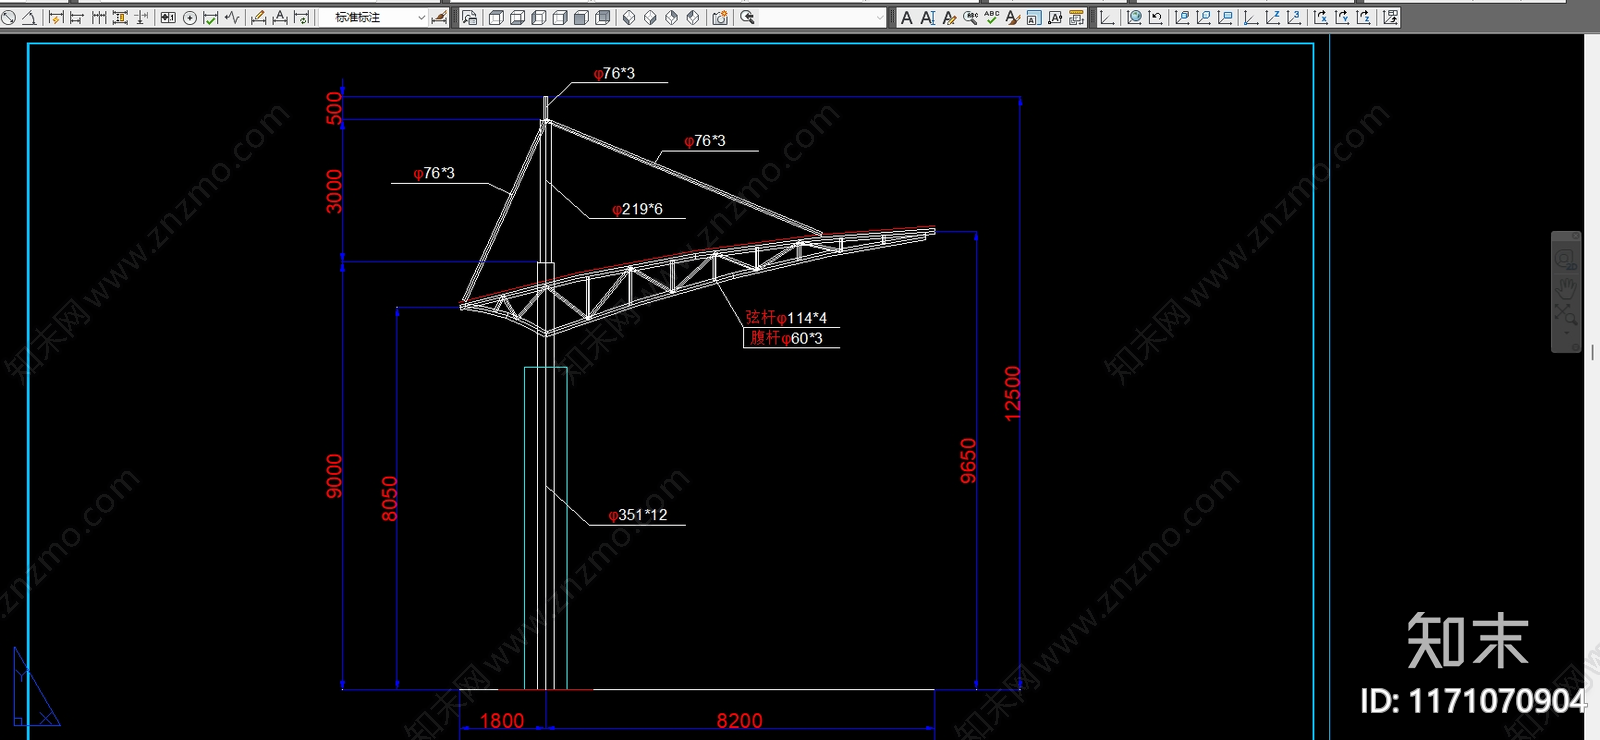Open the view list dropdown arrow
Viewport: 1600px width, 740px height.
coord(880,17)
